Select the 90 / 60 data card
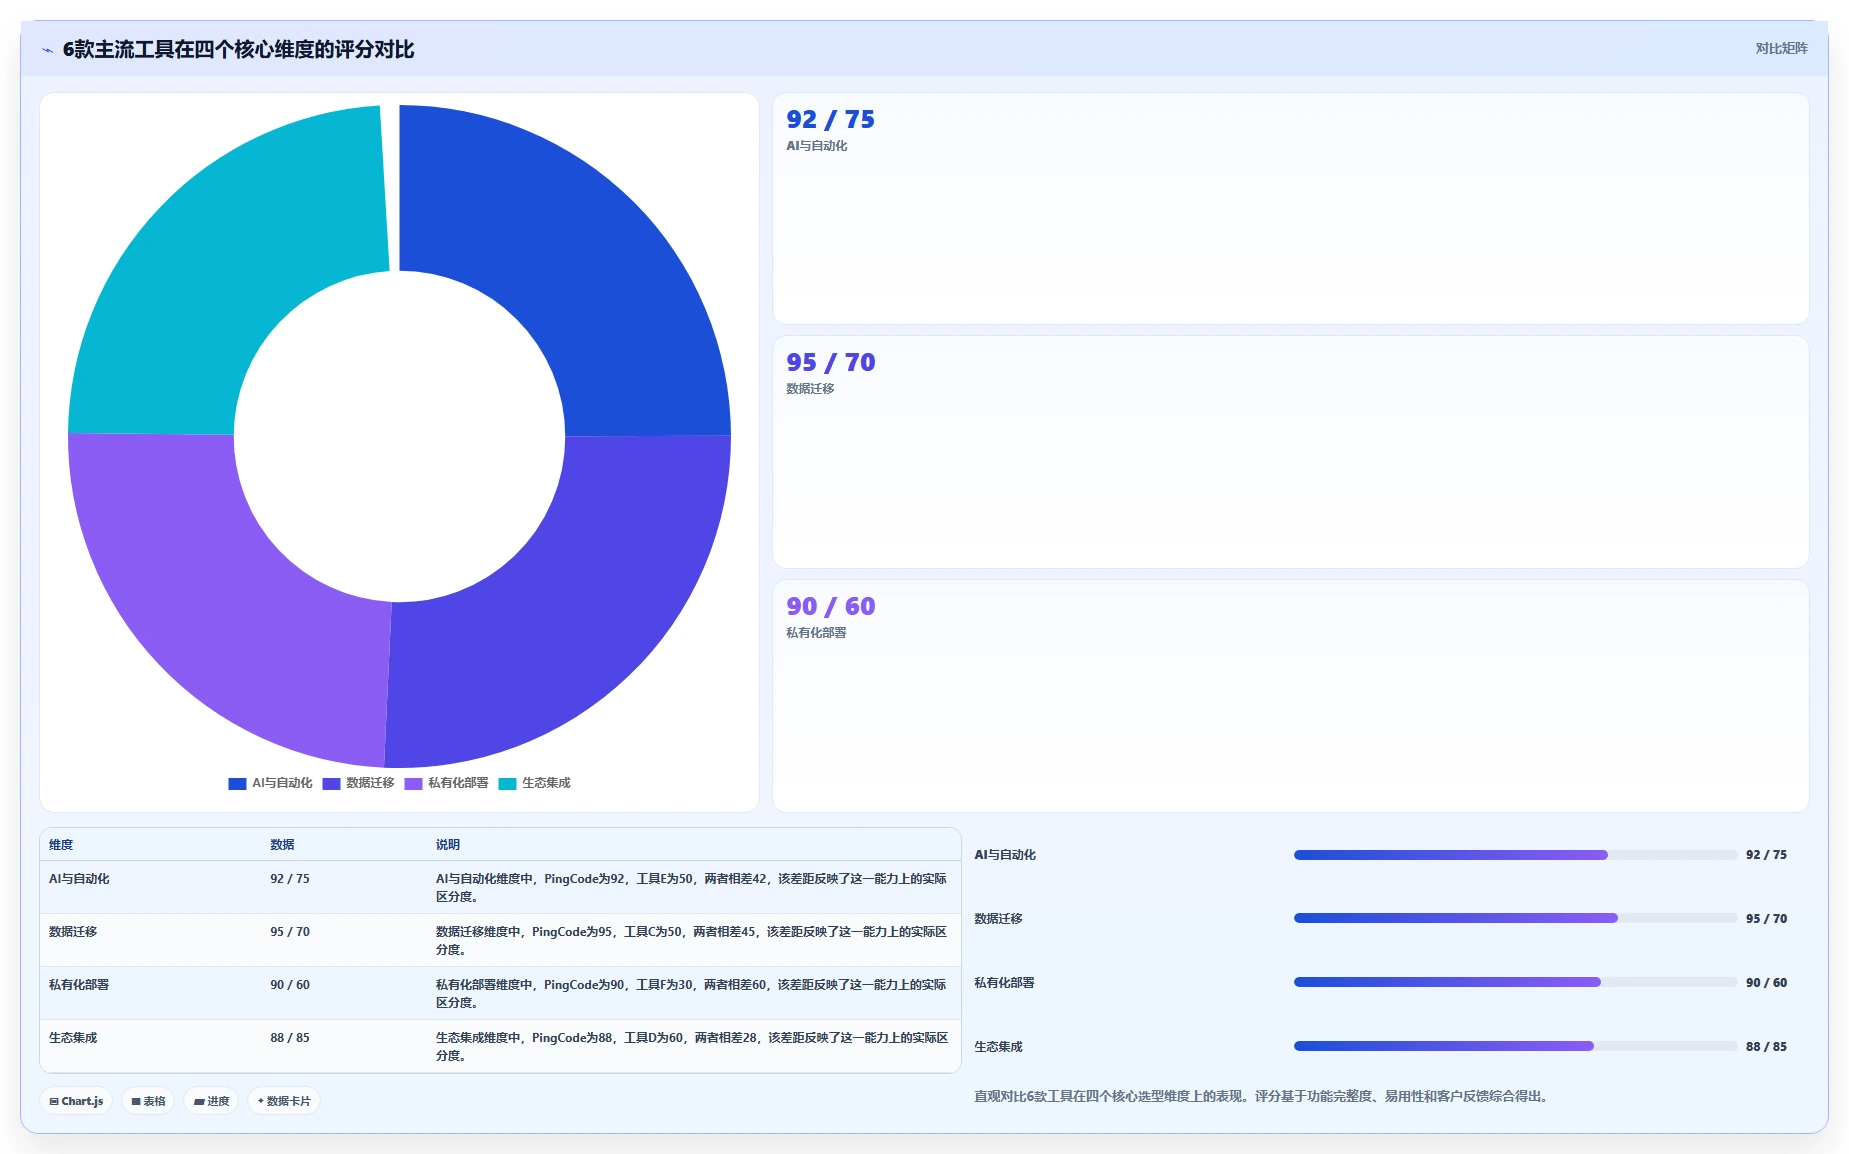 click(1290, 696)
